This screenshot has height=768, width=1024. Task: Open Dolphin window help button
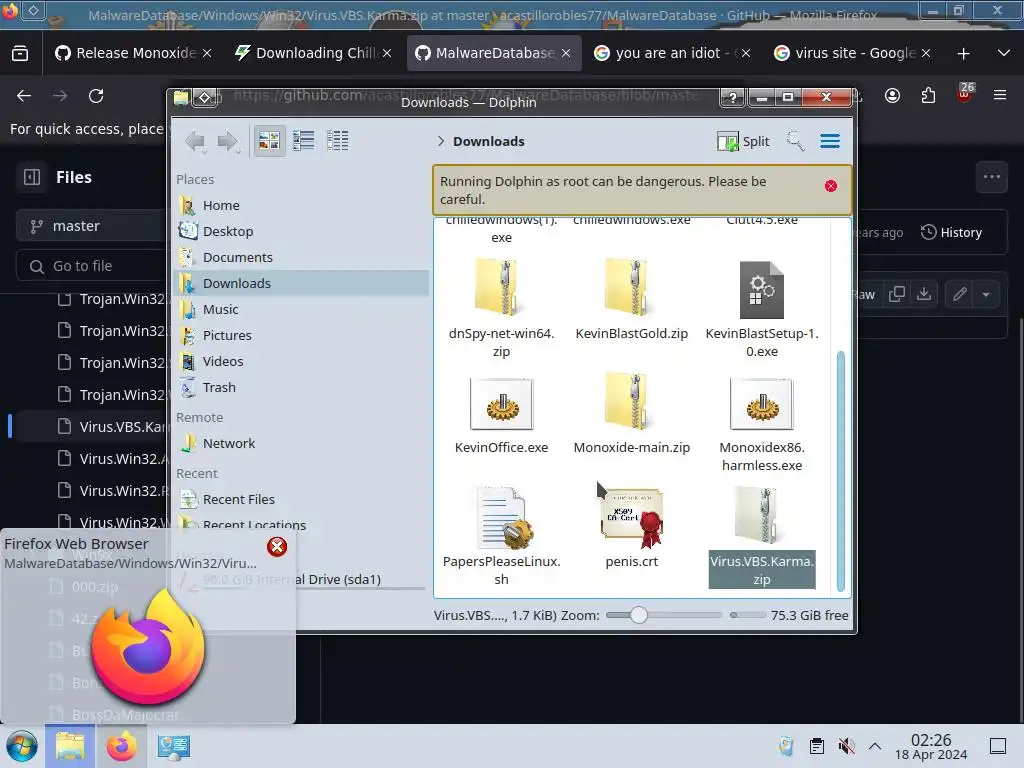point(733,97)
